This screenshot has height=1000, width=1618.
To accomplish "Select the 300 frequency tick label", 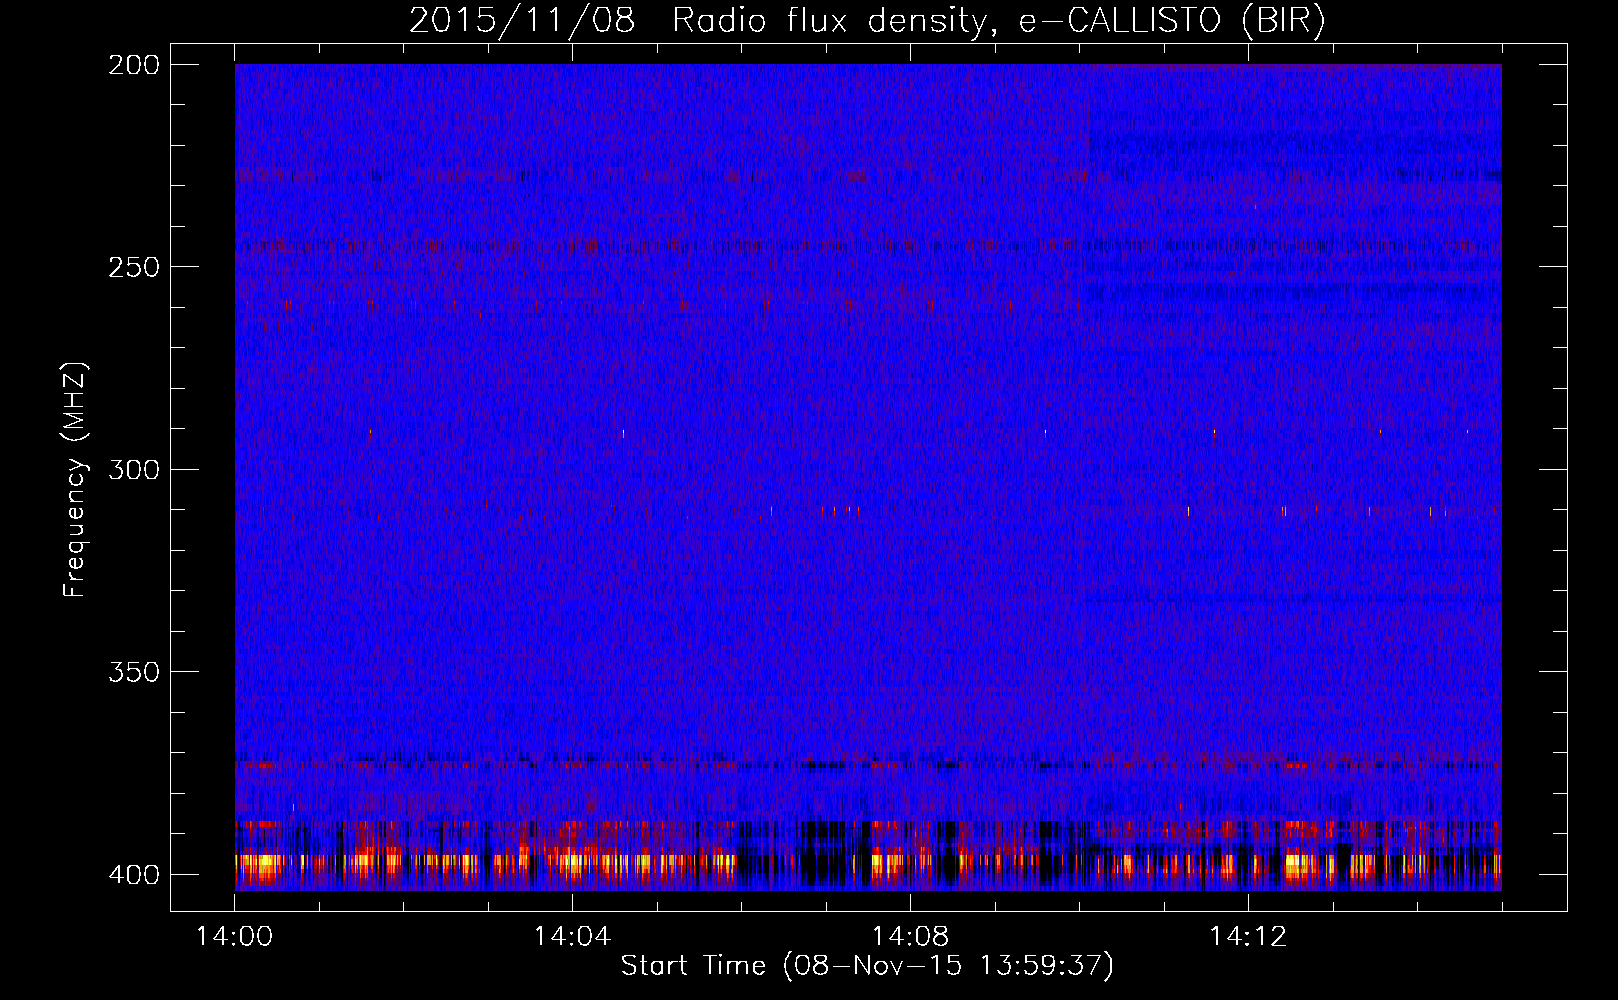I will pyautogui.click(x=133, y=469).
